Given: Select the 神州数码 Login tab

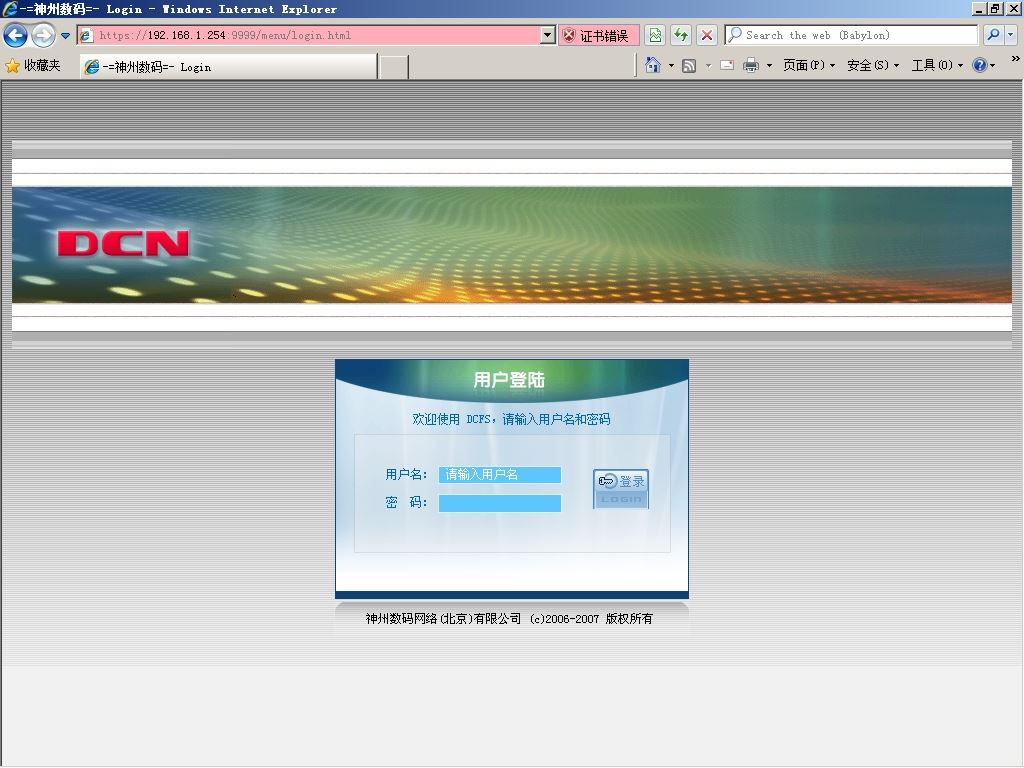Looking at the screenshot, I should coord(228,67).
